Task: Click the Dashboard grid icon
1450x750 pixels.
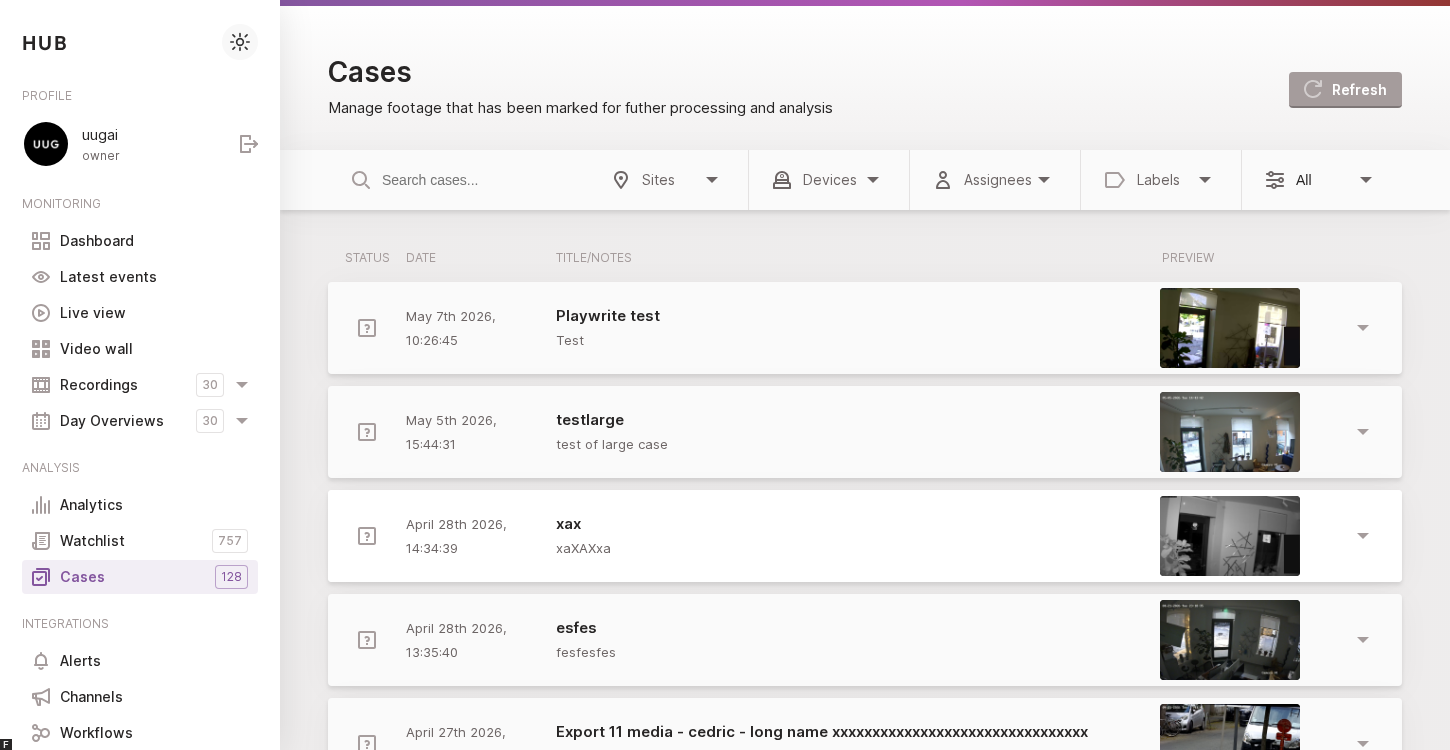Action: click(41, 241)
